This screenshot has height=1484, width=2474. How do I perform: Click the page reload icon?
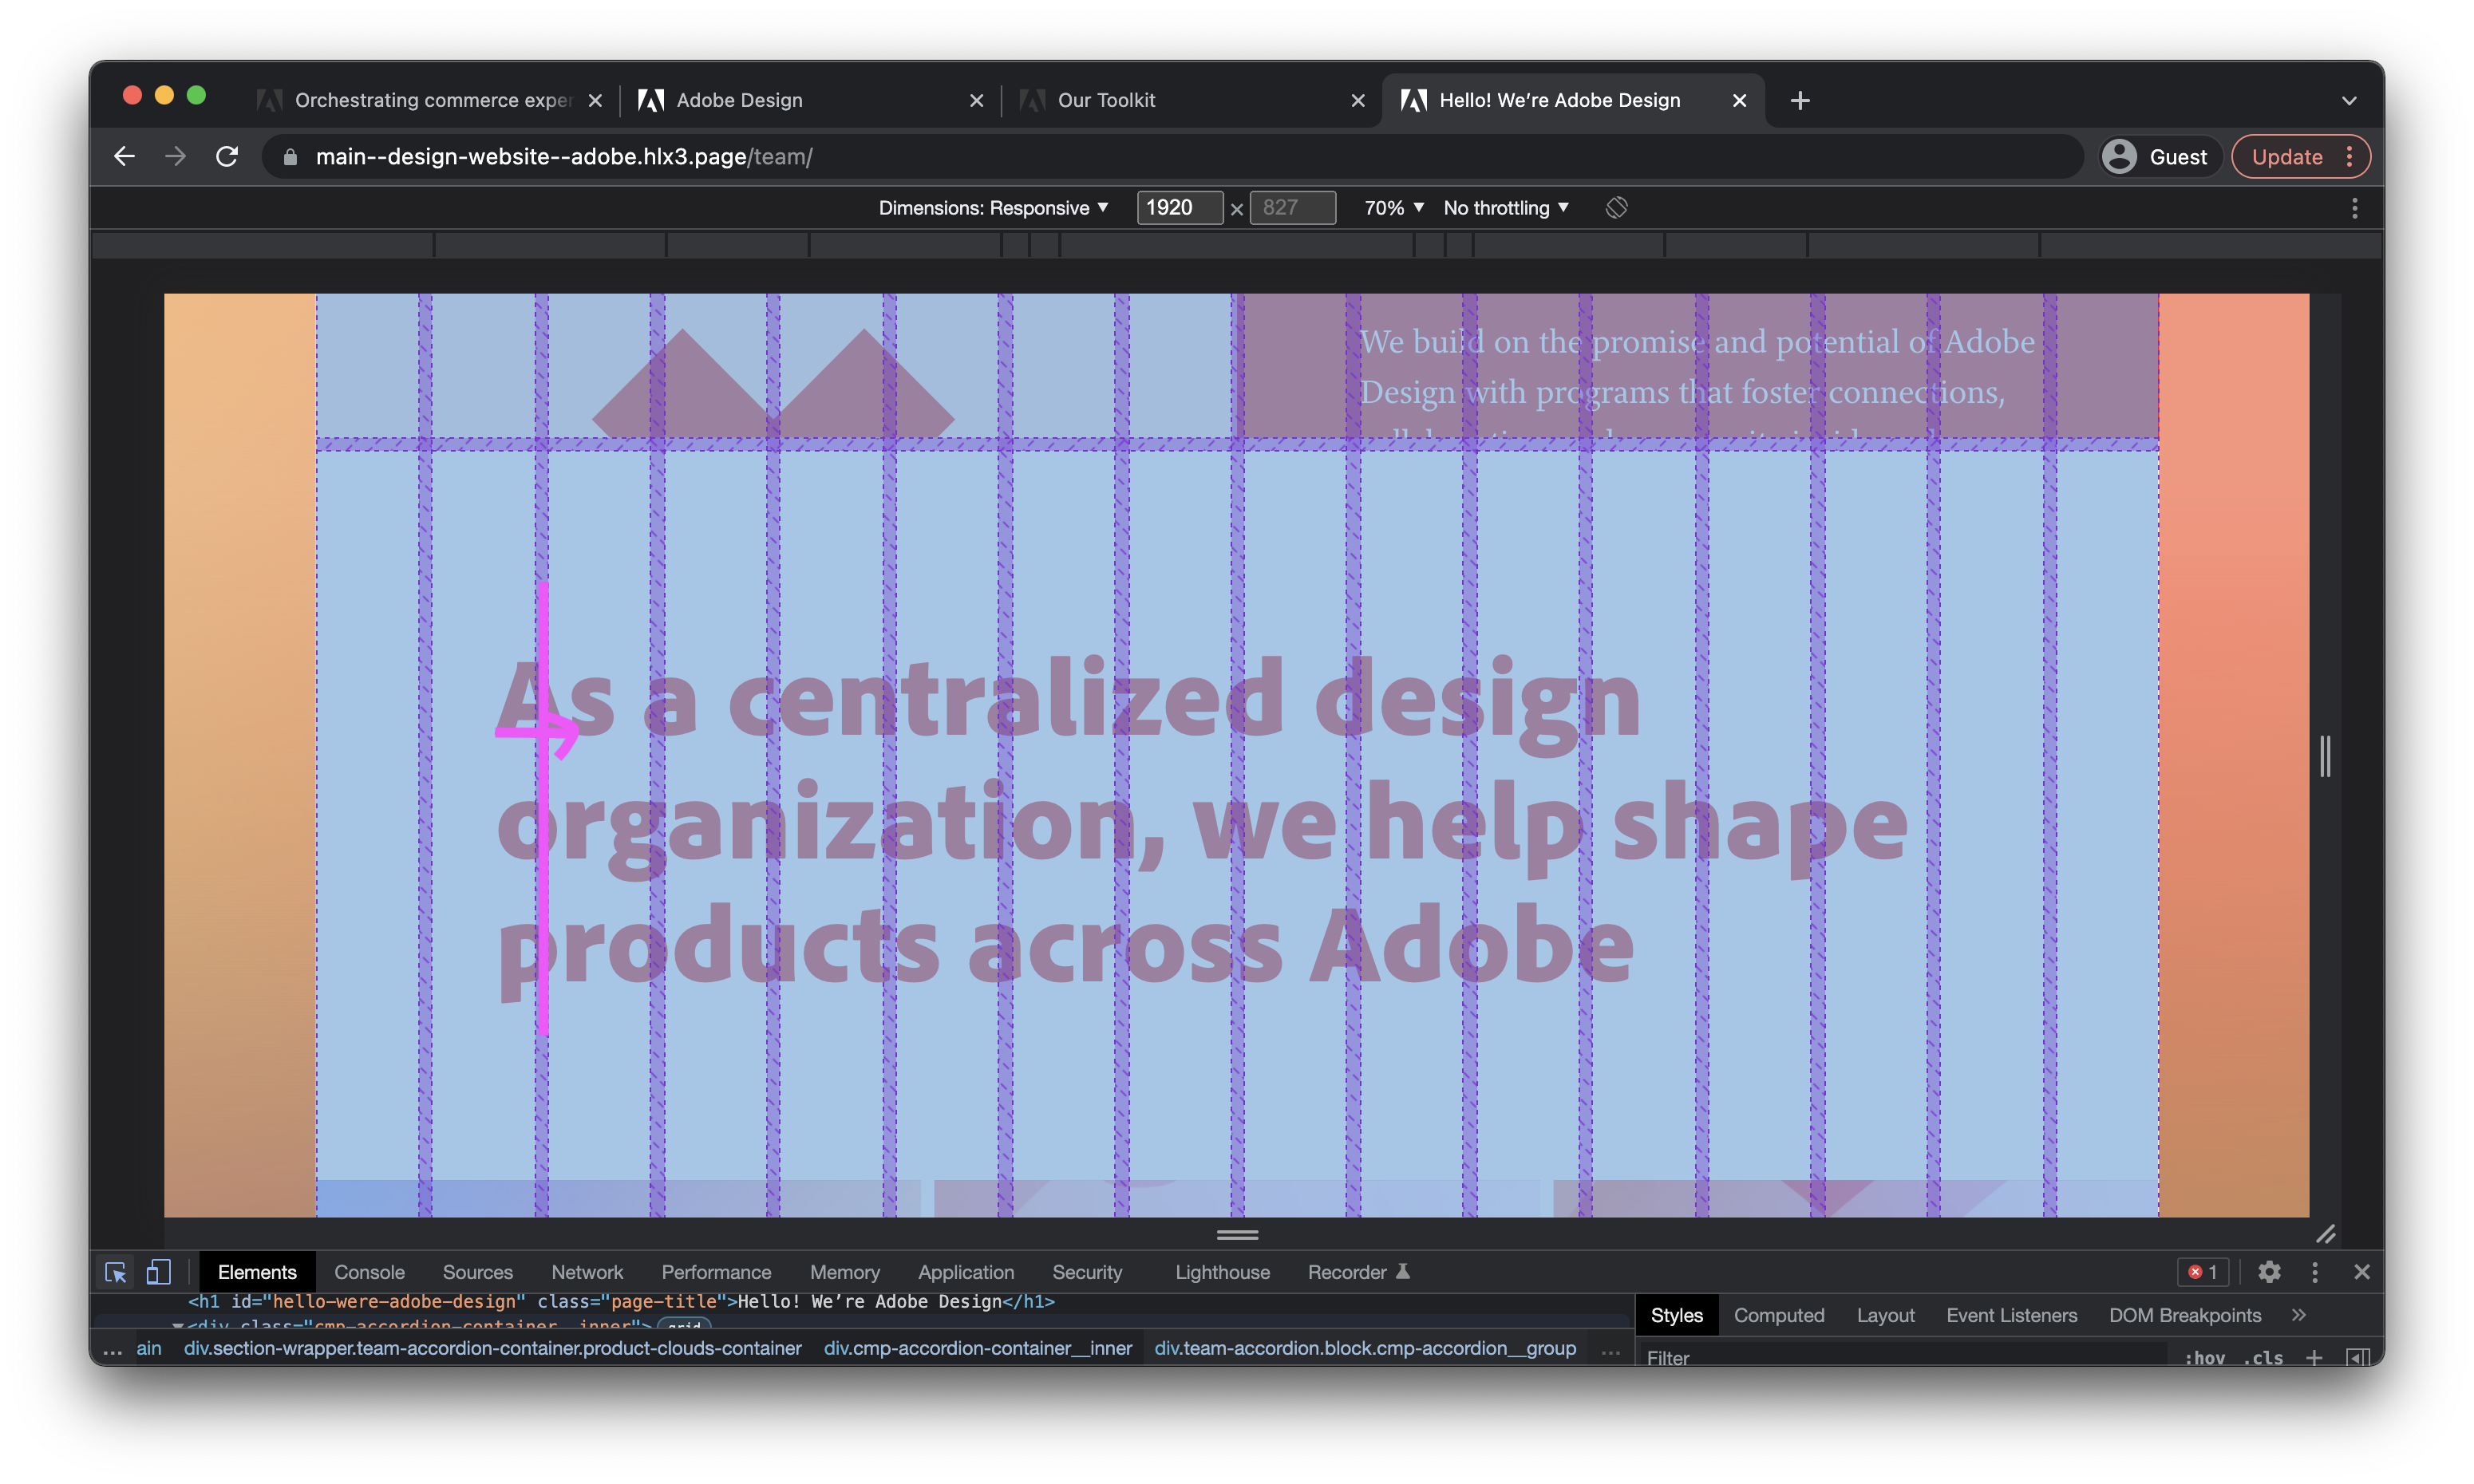point(227,156)
